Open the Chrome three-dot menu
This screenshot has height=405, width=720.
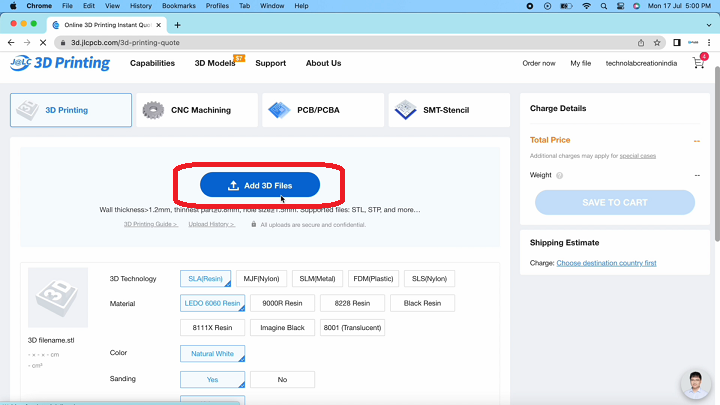(709, 43)
